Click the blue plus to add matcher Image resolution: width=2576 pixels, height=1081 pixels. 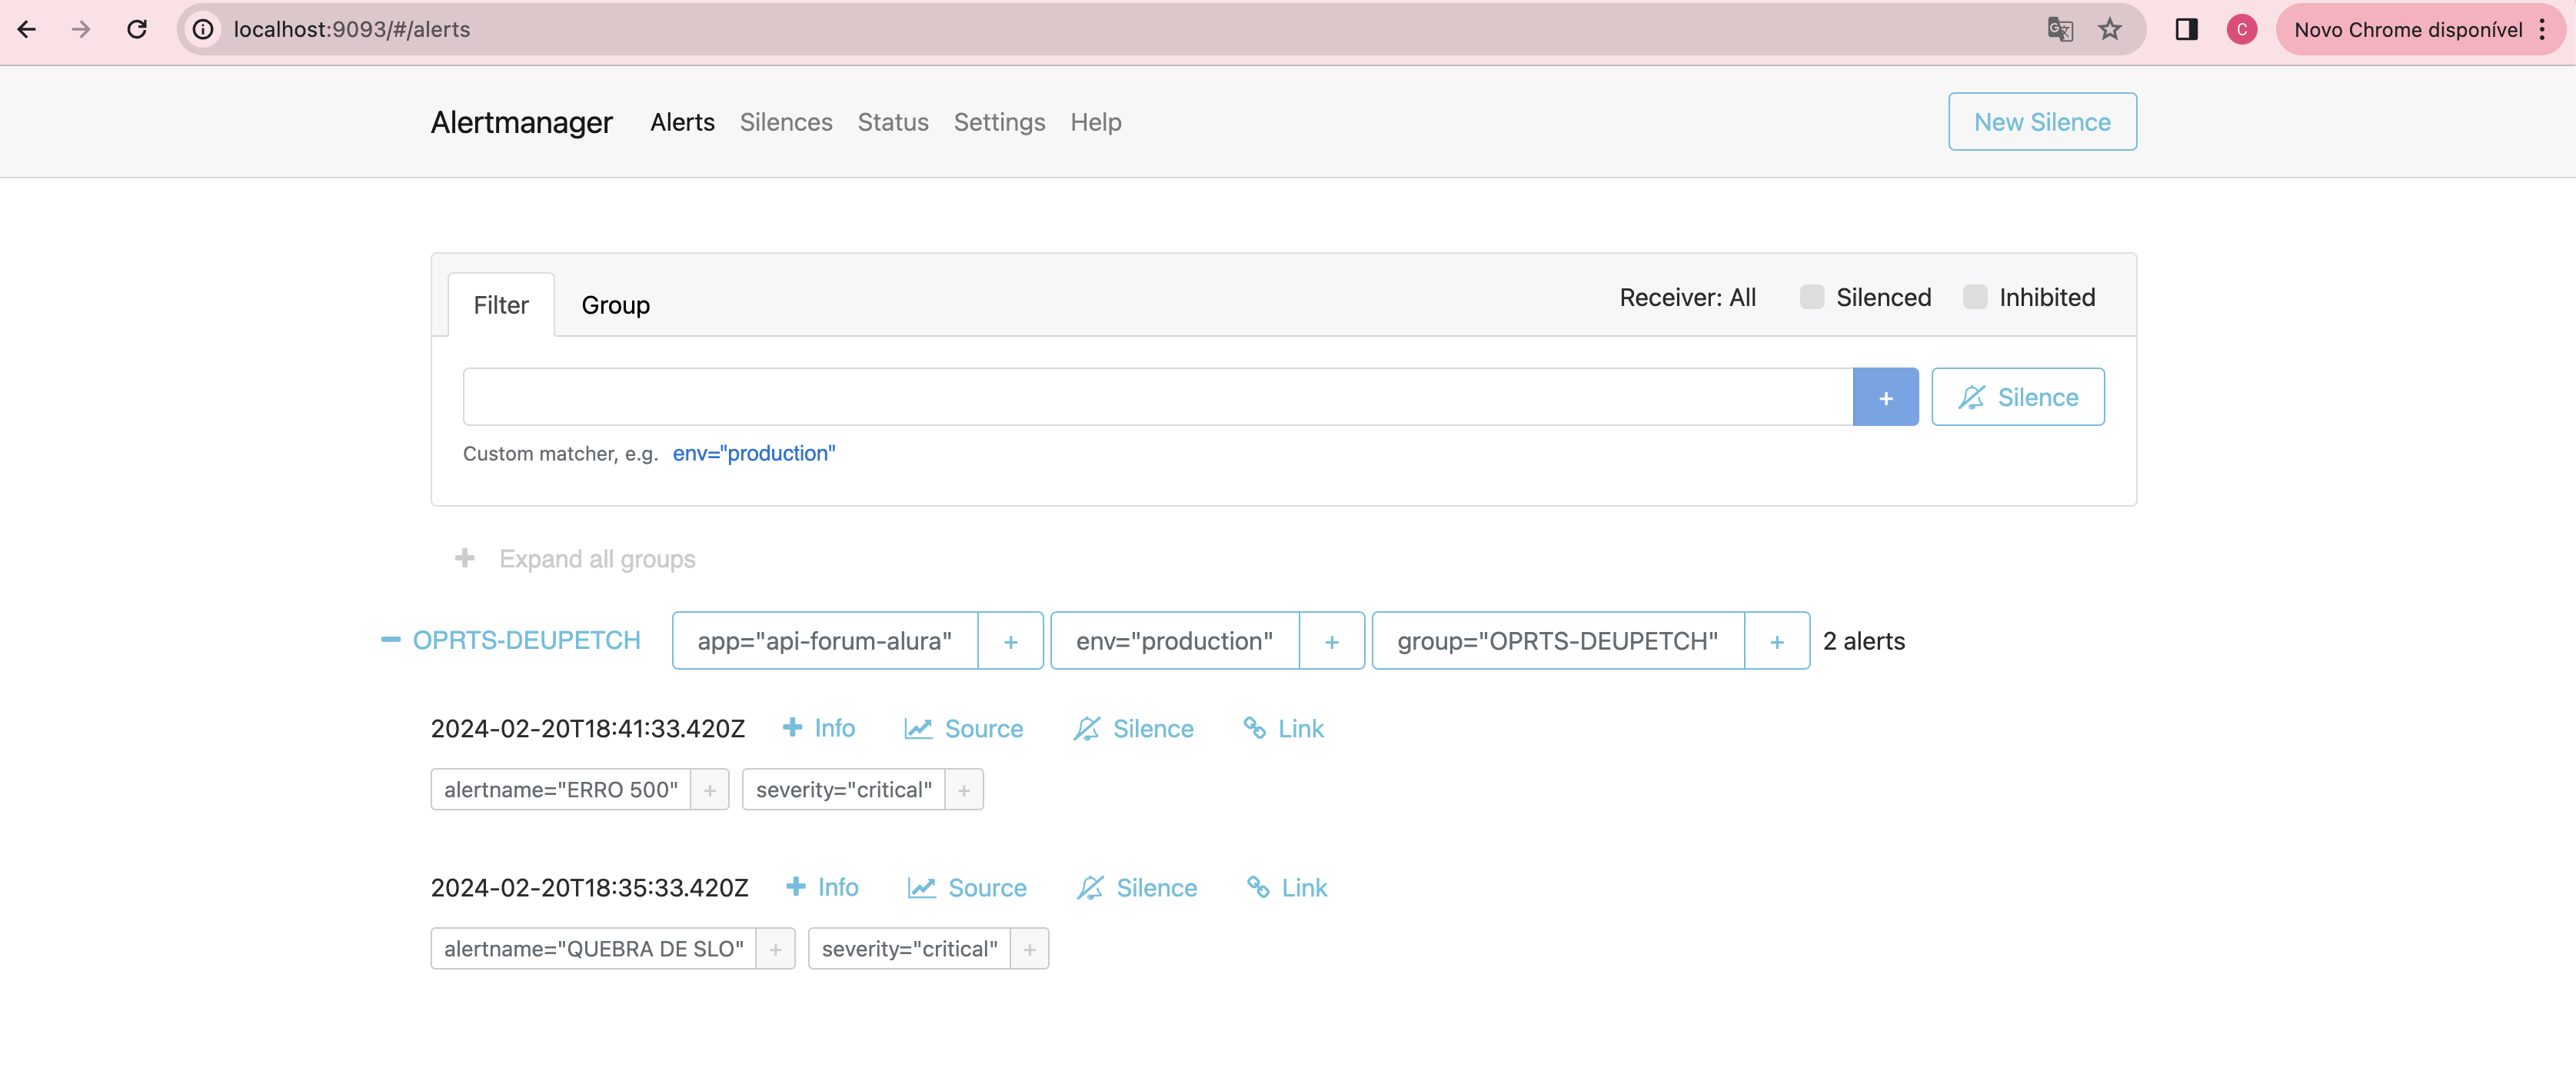coord(1885,397)
